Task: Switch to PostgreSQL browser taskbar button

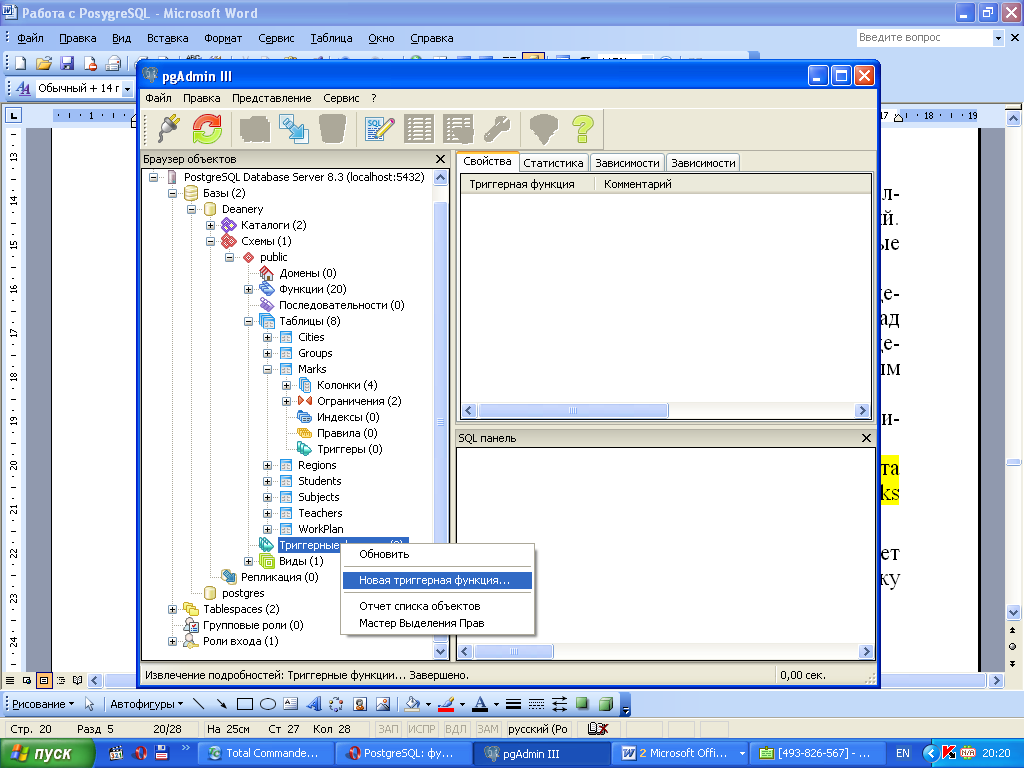Action: coord(404,754)
